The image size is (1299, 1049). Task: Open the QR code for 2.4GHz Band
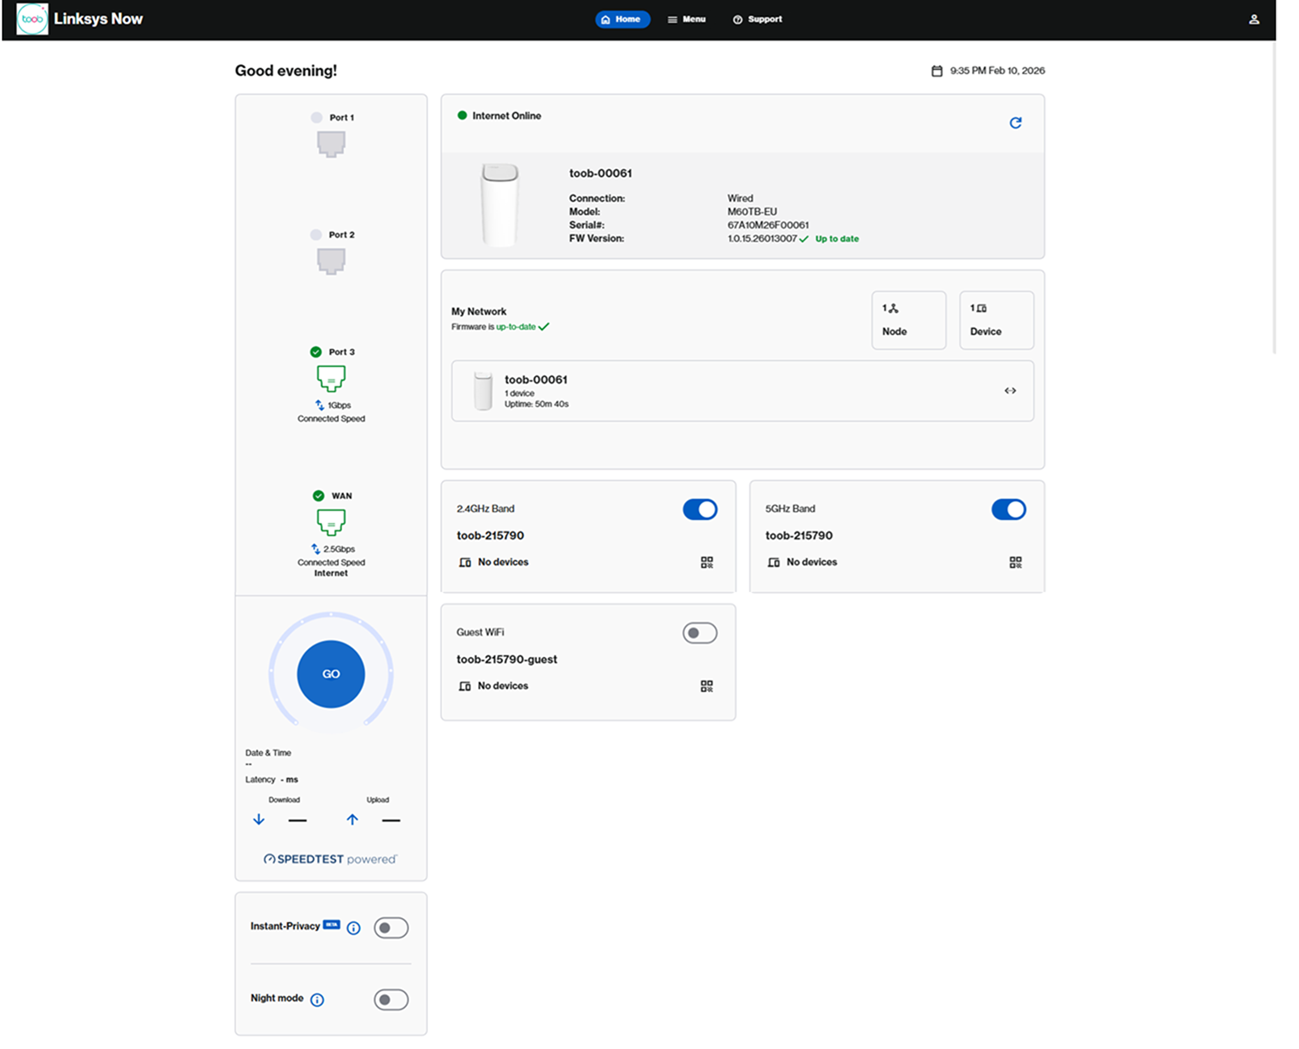click(707, 562)
